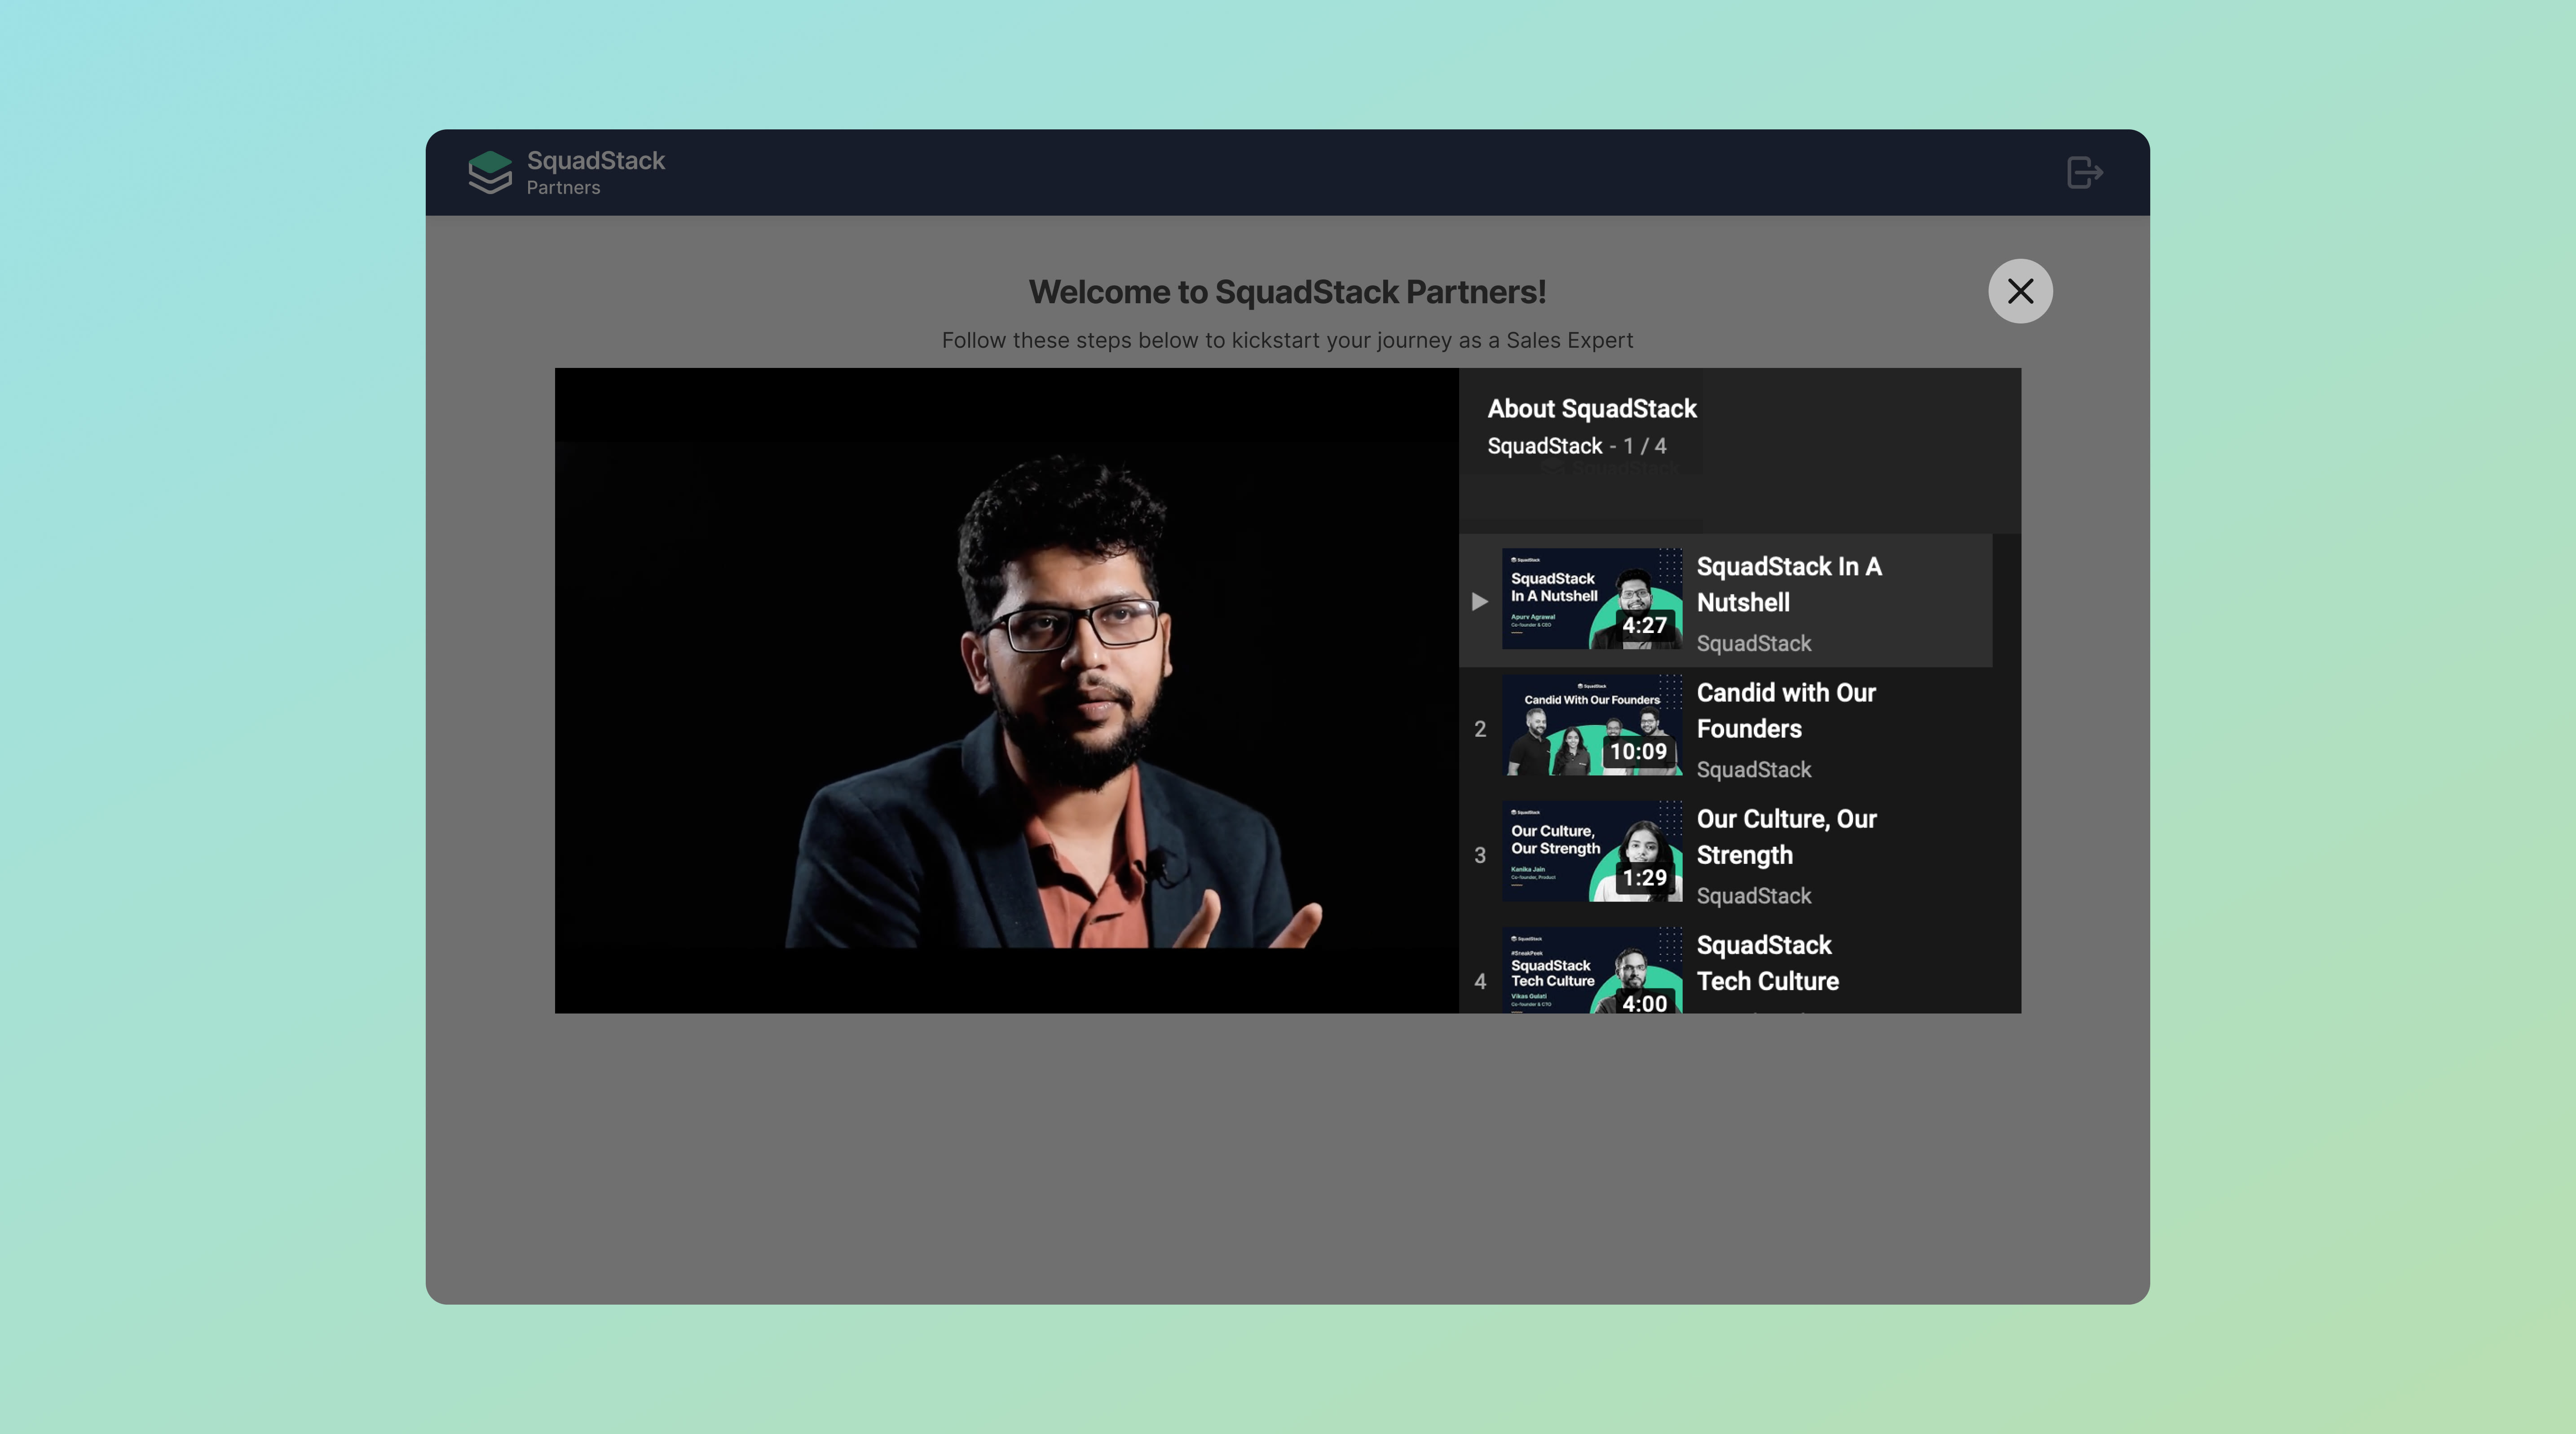
Task: Click the logout icon in the header
Action: [2085, 172]
